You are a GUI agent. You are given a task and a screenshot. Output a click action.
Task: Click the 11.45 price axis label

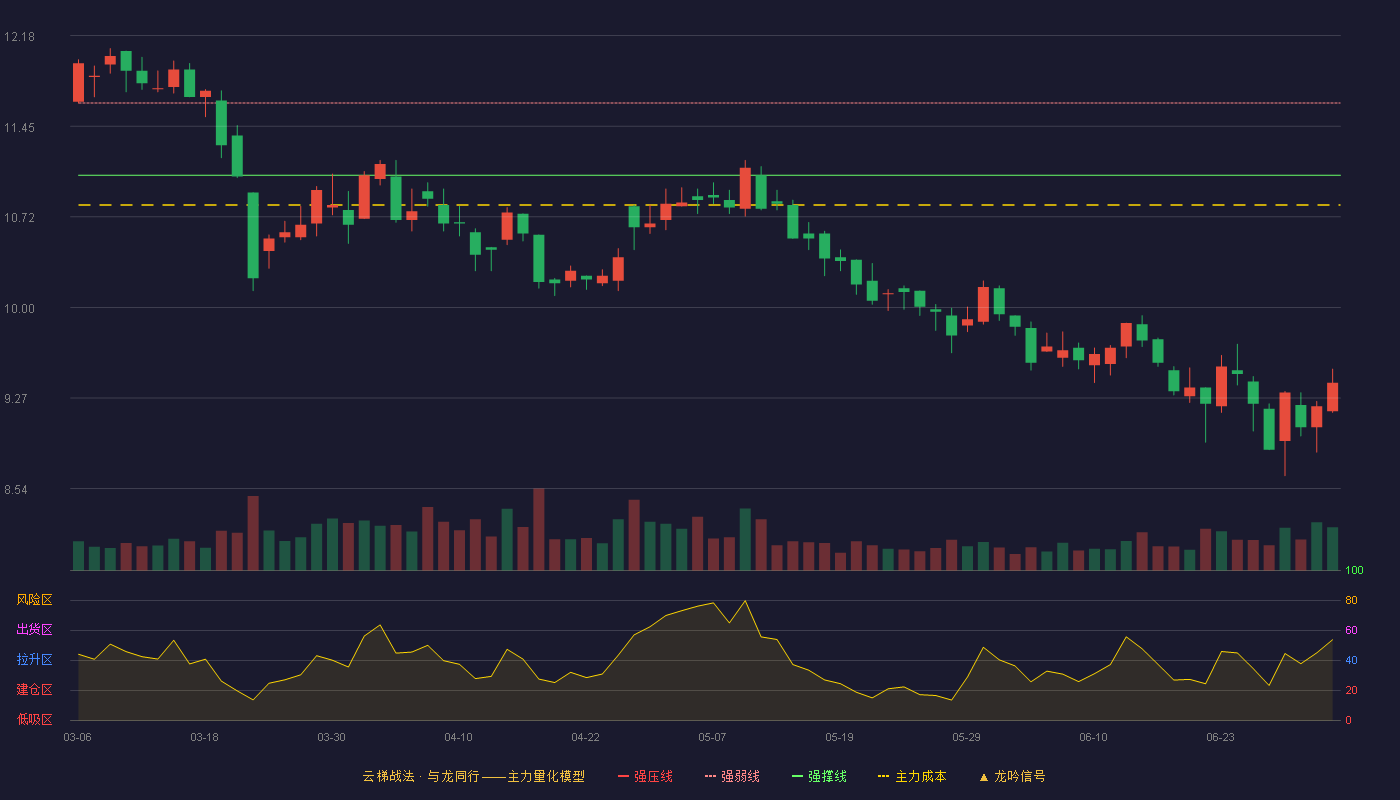(19, 127)
